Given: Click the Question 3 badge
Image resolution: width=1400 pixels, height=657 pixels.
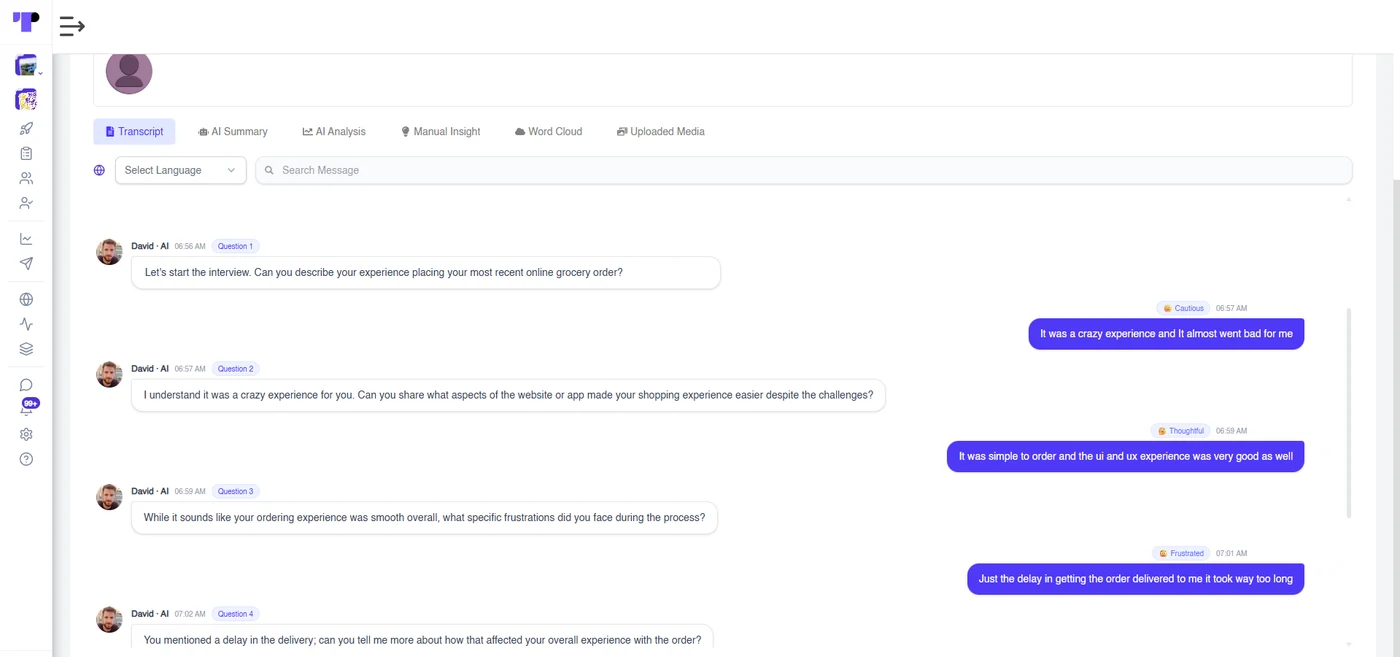Looking at the screenshot, I should [x=236, y=491].
